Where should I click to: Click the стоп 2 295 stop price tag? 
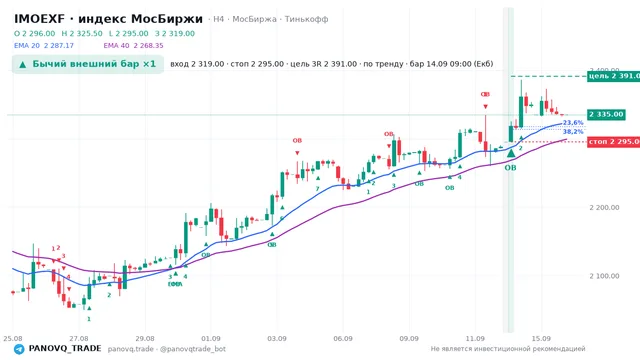(x=613, y=142)
